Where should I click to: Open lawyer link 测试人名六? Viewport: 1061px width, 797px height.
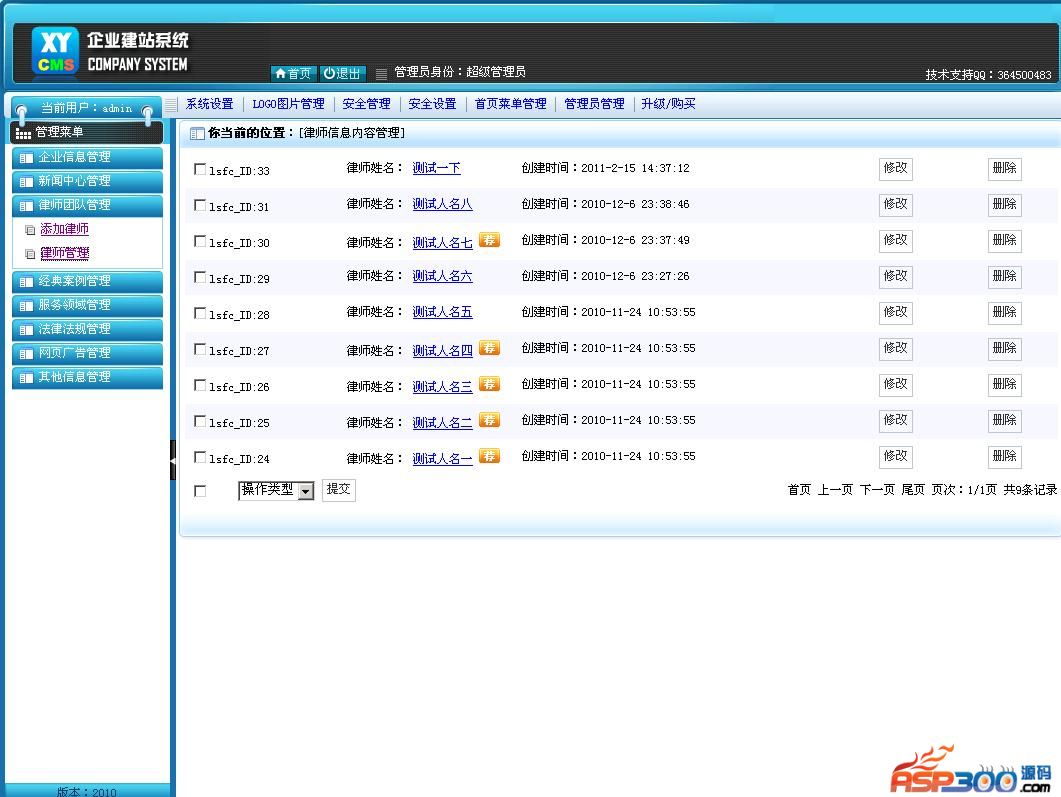point(443,276)
